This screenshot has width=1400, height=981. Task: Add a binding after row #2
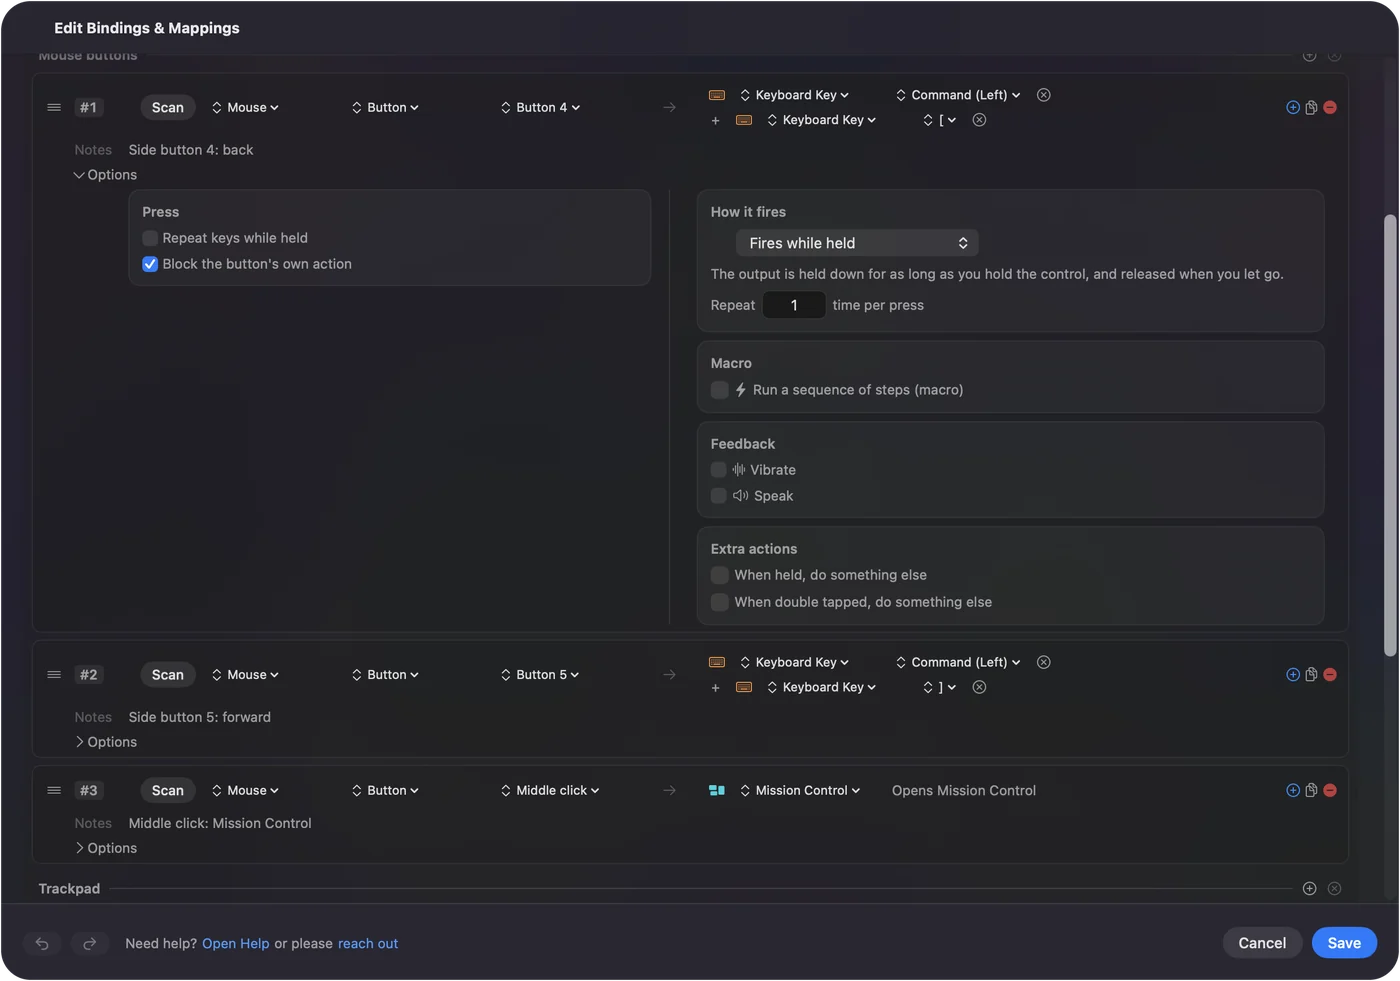point(1293,675)
